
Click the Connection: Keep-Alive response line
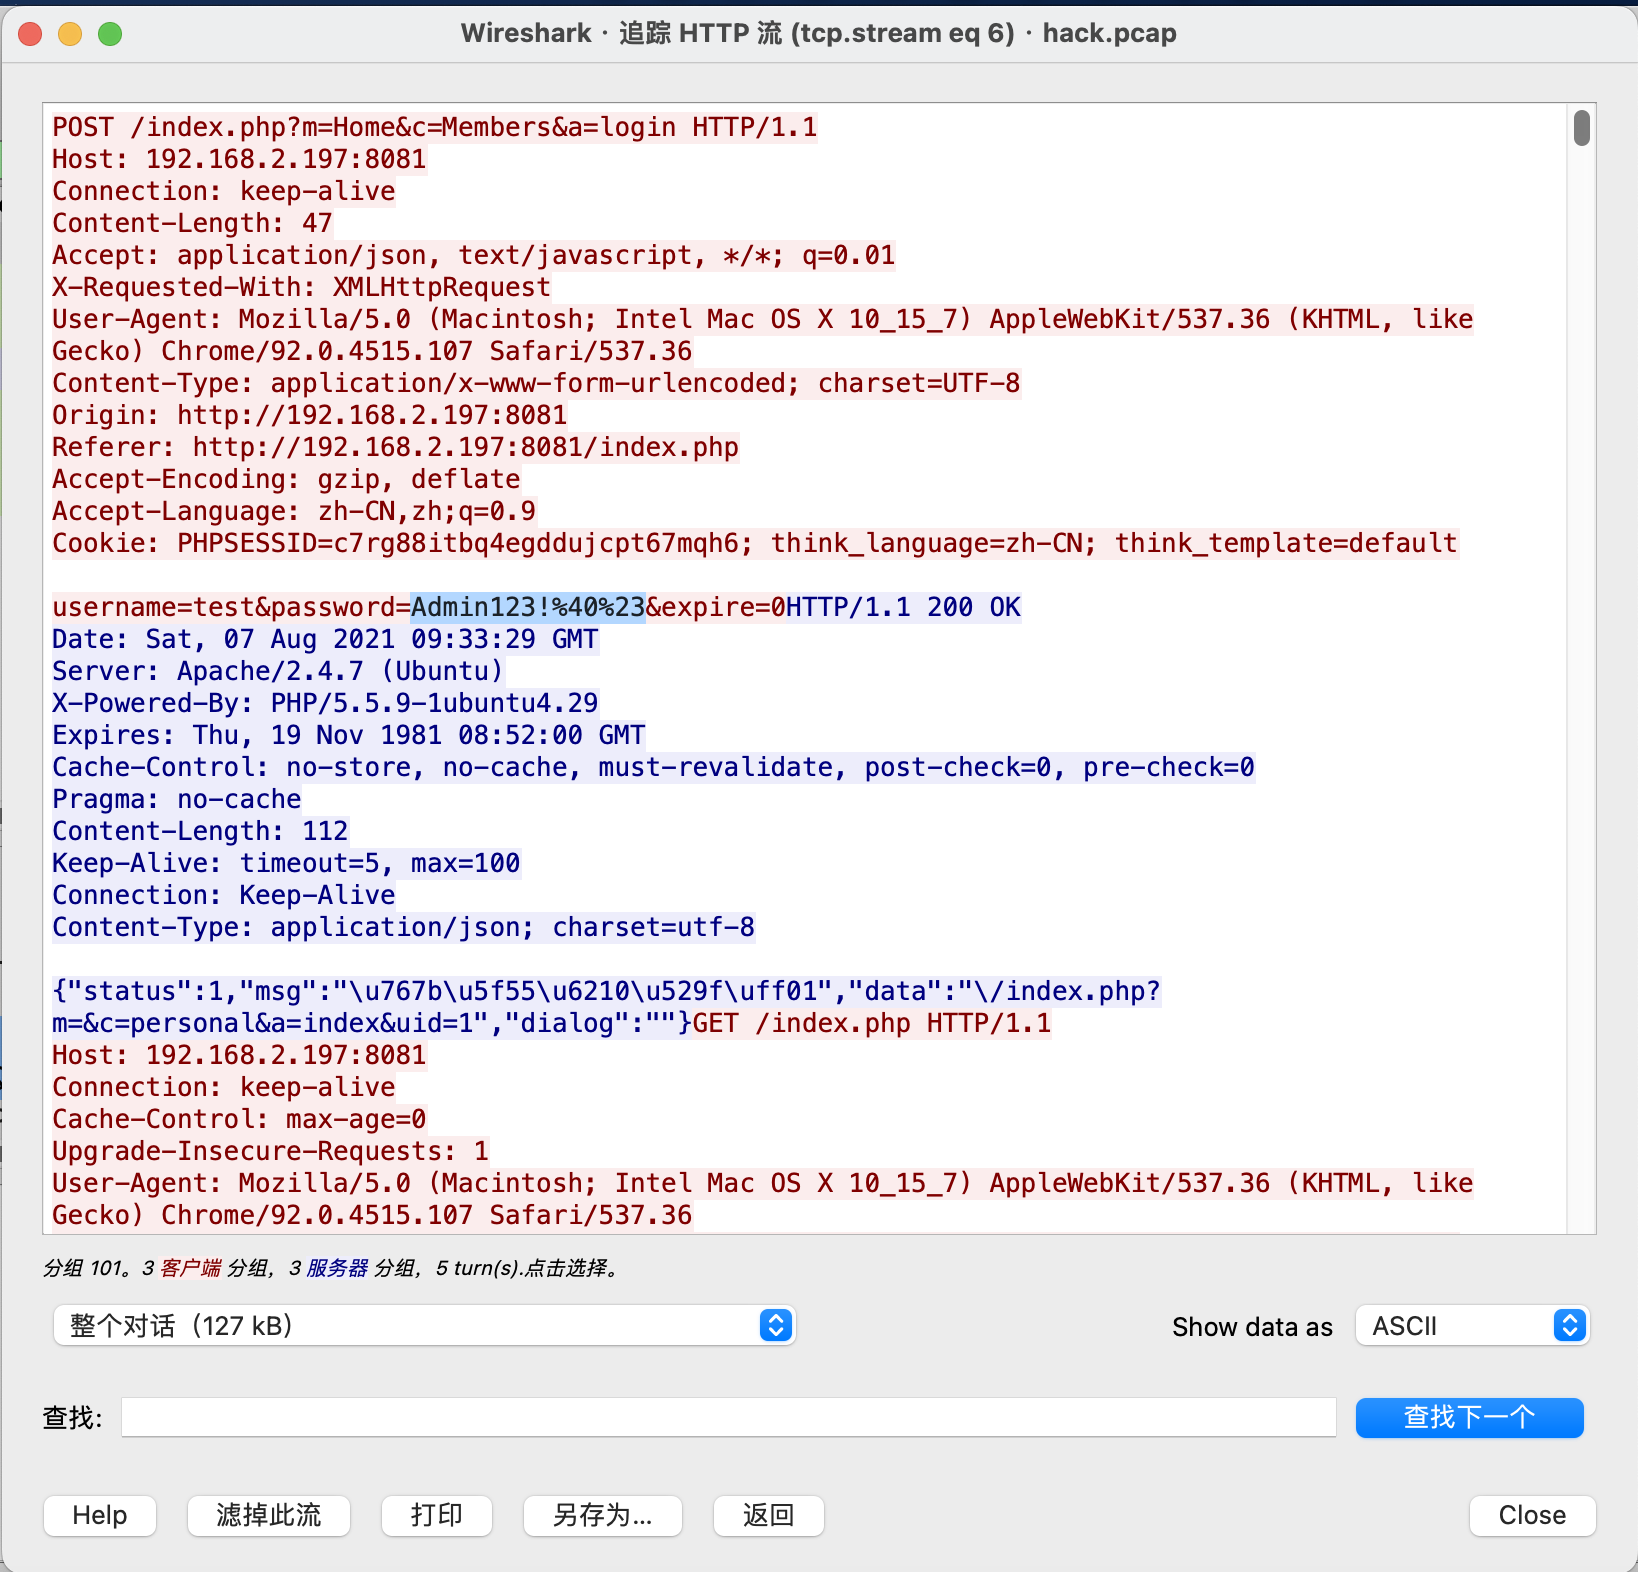coord(223,895)
